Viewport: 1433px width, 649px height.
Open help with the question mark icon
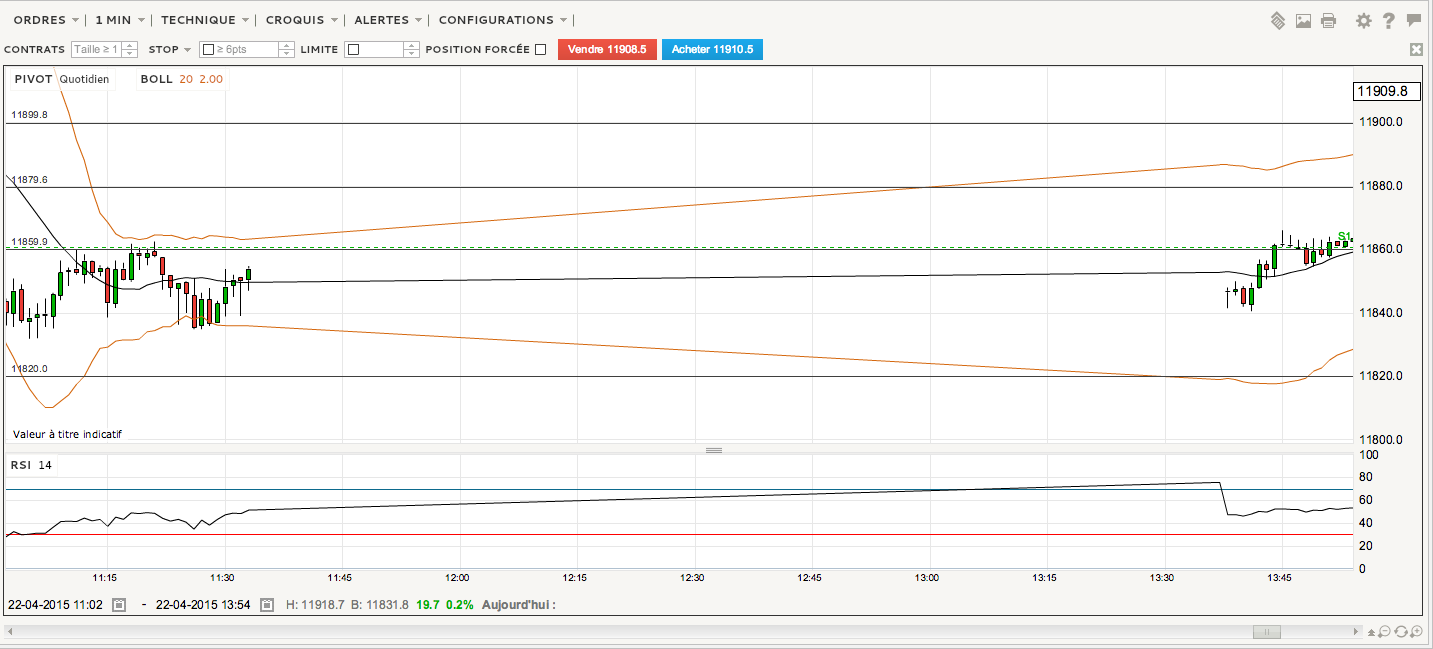[1388, 20]
